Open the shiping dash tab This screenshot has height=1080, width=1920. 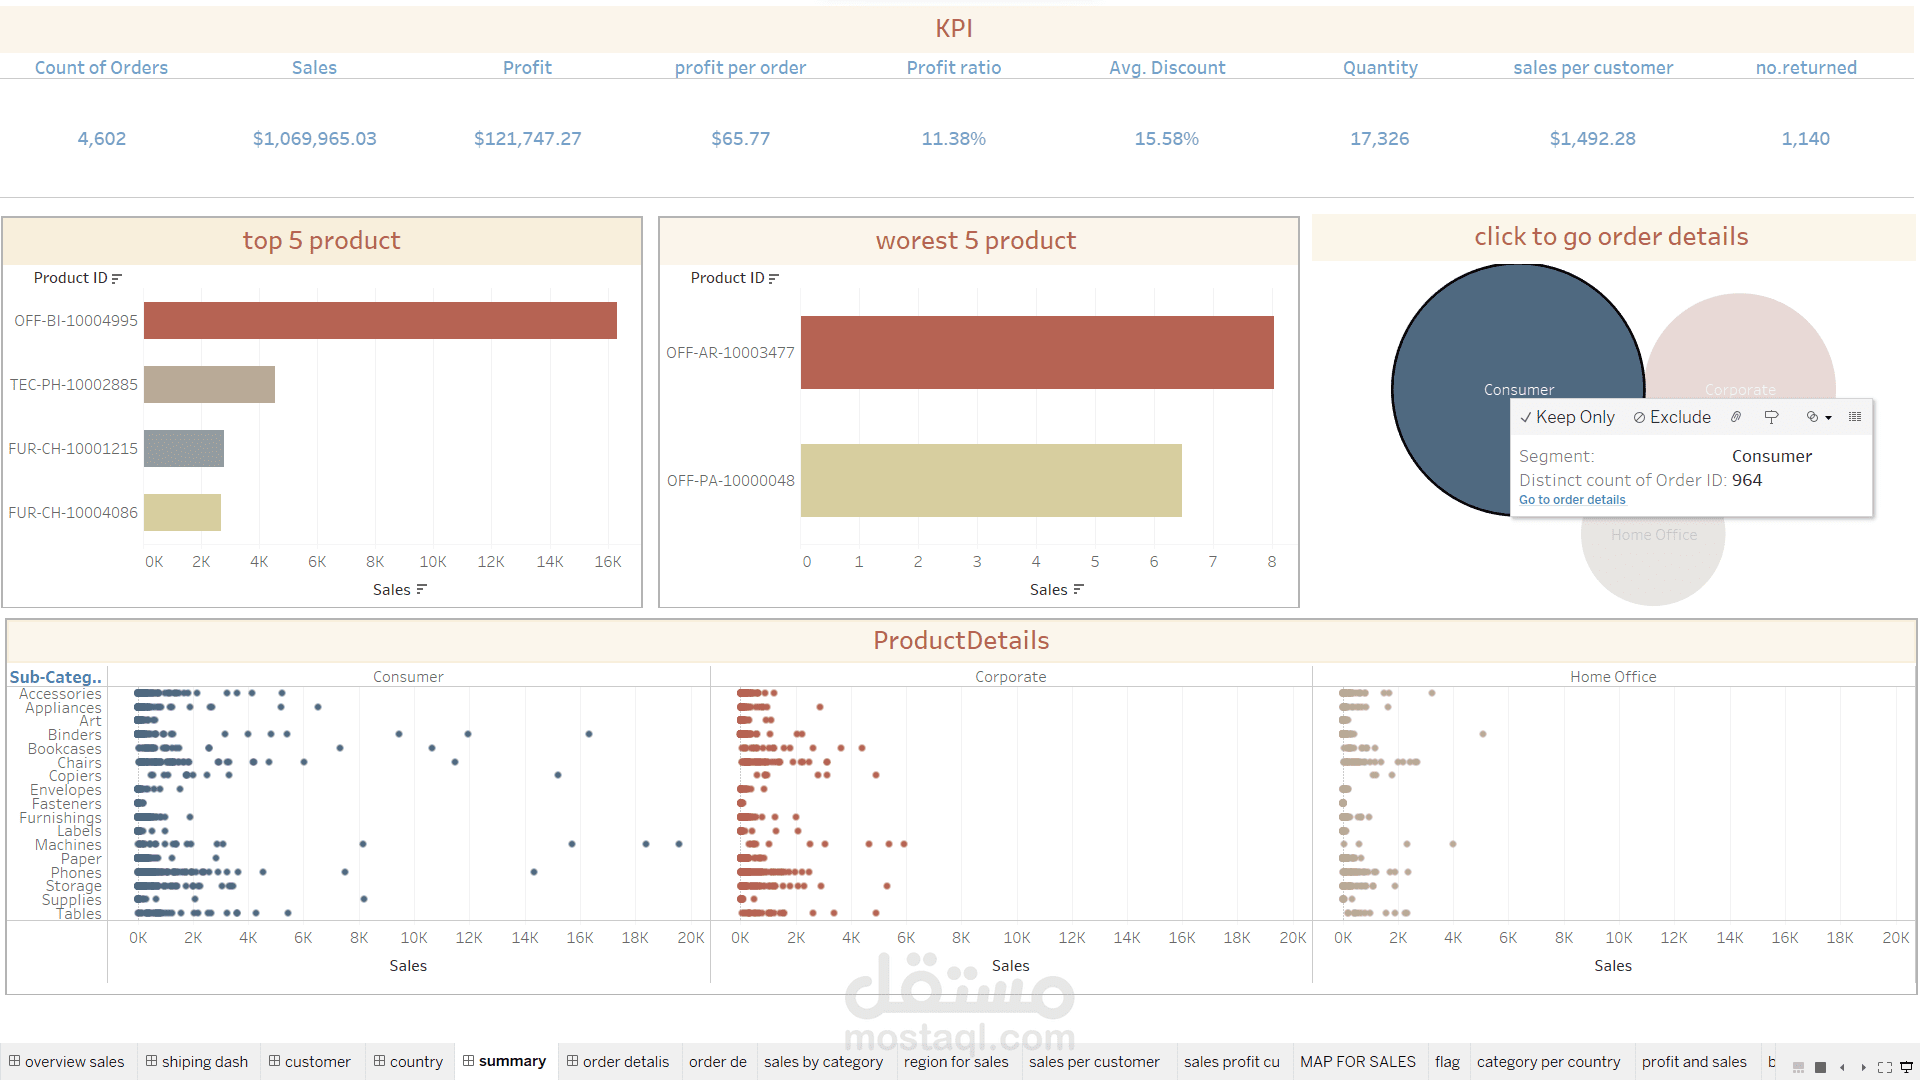click(x=197, y=1062)
